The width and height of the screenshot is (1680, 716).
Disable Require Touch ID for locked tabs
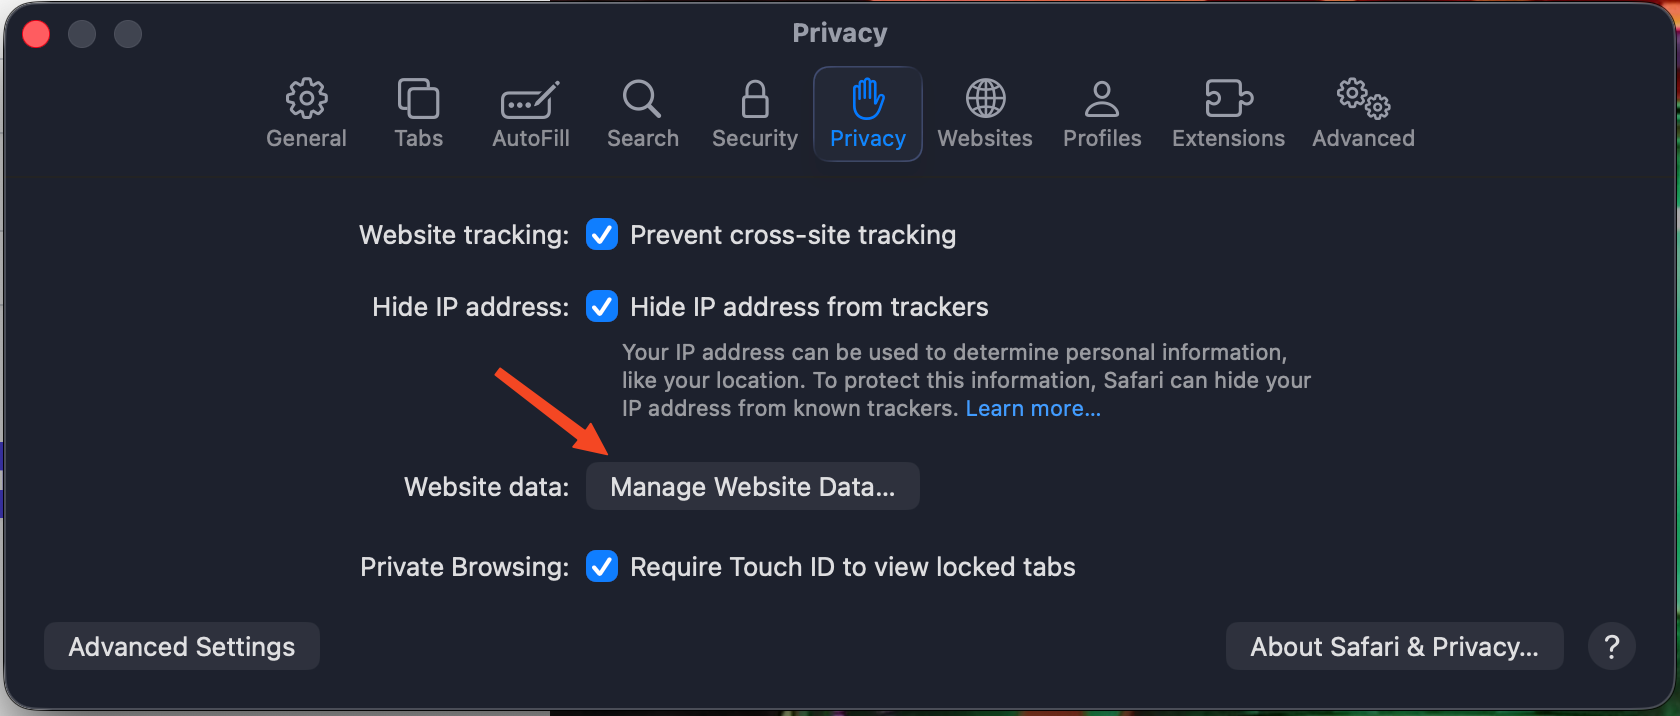pyautogui.click(x=602, y=567)
